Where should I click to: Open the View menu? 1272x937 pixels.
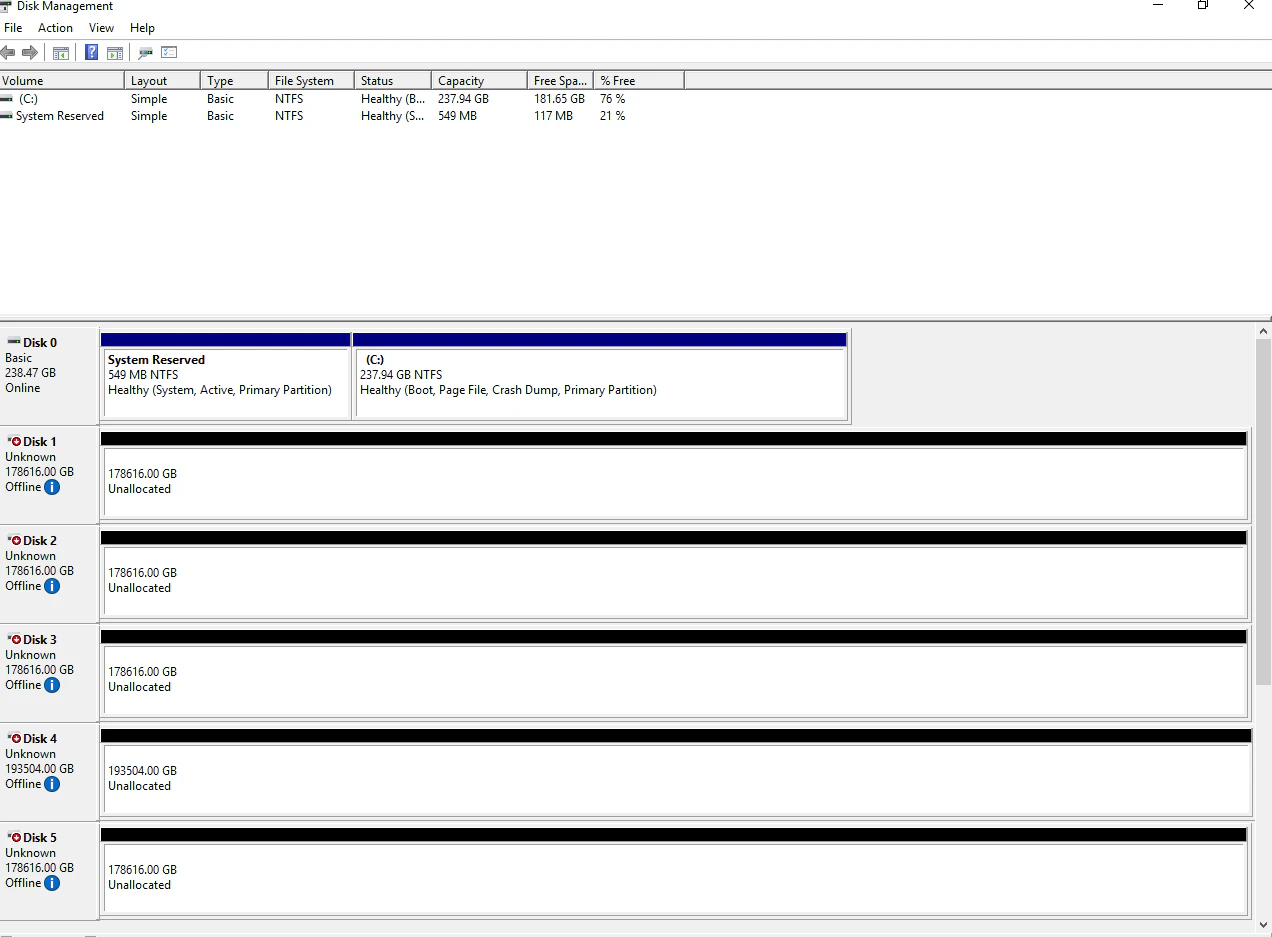point(101,27)
